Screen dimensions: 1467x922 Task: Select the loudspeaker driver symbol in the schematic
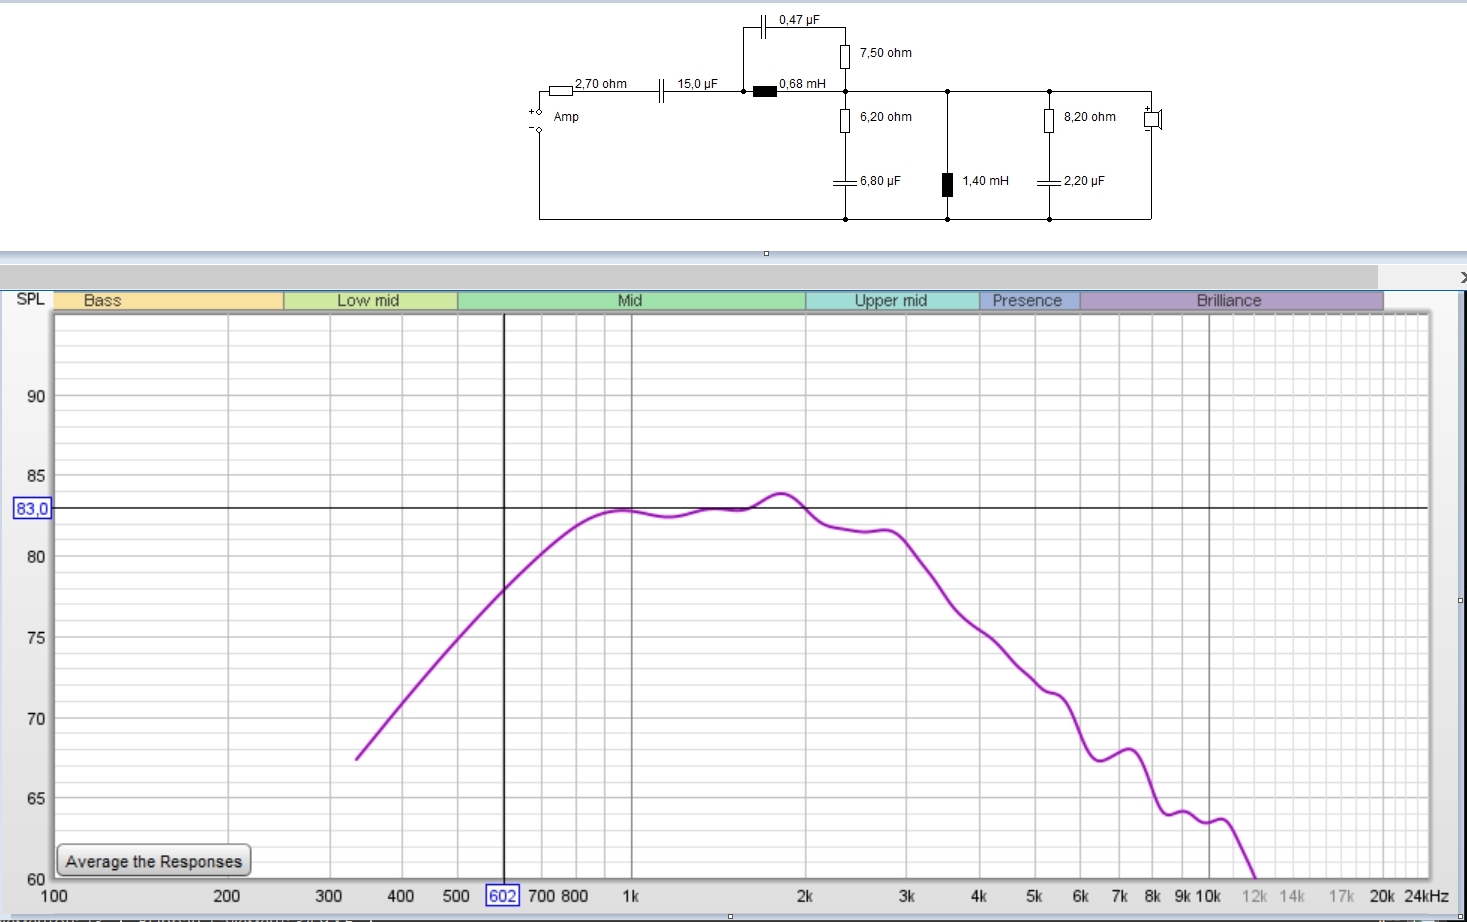click(1152, 119)
